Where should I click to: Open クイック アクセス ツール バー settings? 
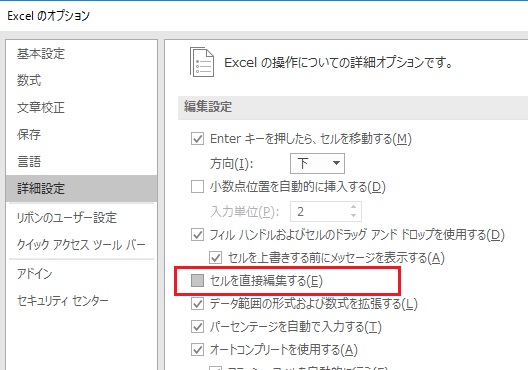click(x=81, y=245)
